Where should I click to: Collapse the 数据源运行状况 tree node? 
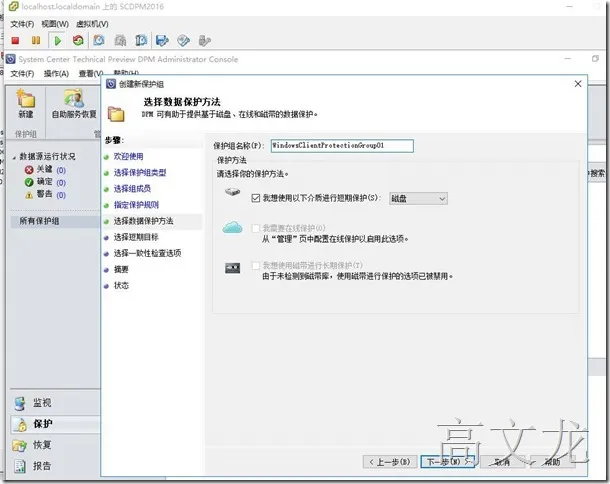point(14,157)
